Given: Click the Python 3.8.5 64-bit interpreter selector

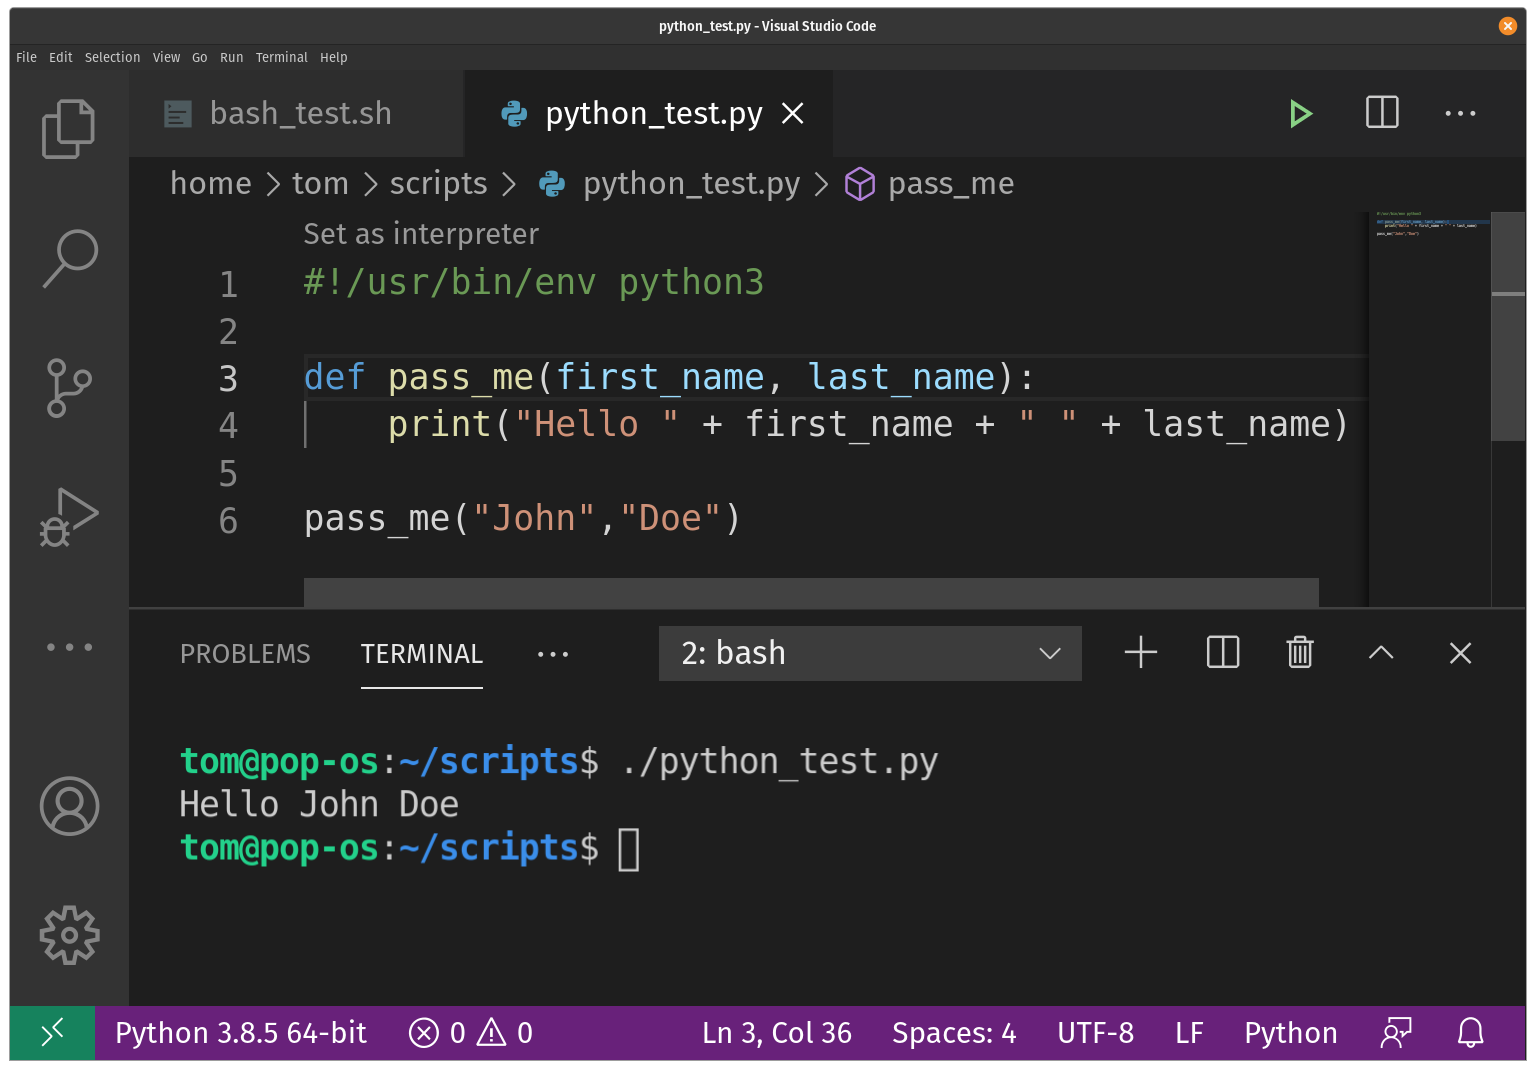Looking at the screenshot, I should tap(240, 1033).
